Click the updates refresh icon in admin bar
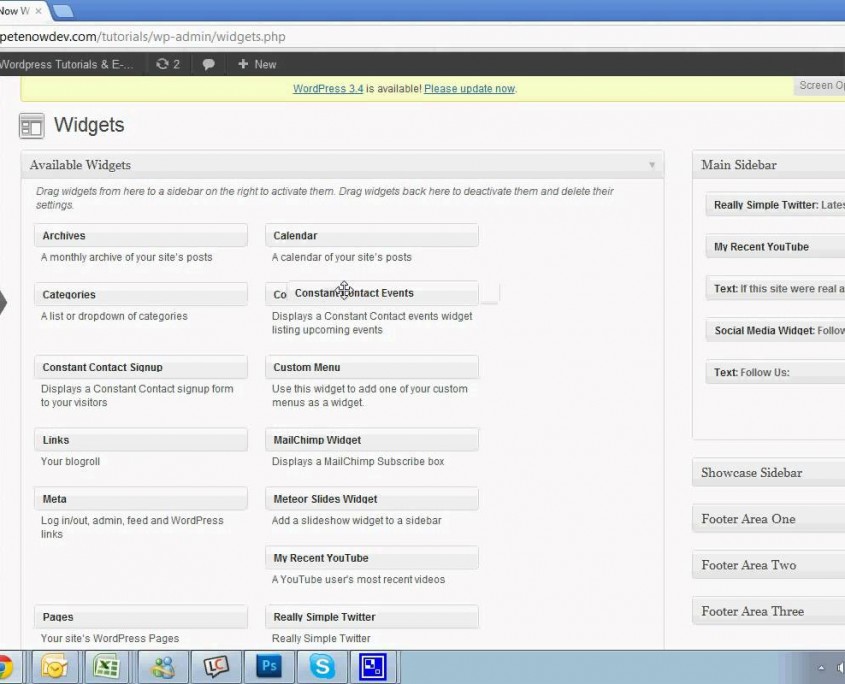Viewport: 845px width, 684px height. pyautogui.click(x=163, y=64)
